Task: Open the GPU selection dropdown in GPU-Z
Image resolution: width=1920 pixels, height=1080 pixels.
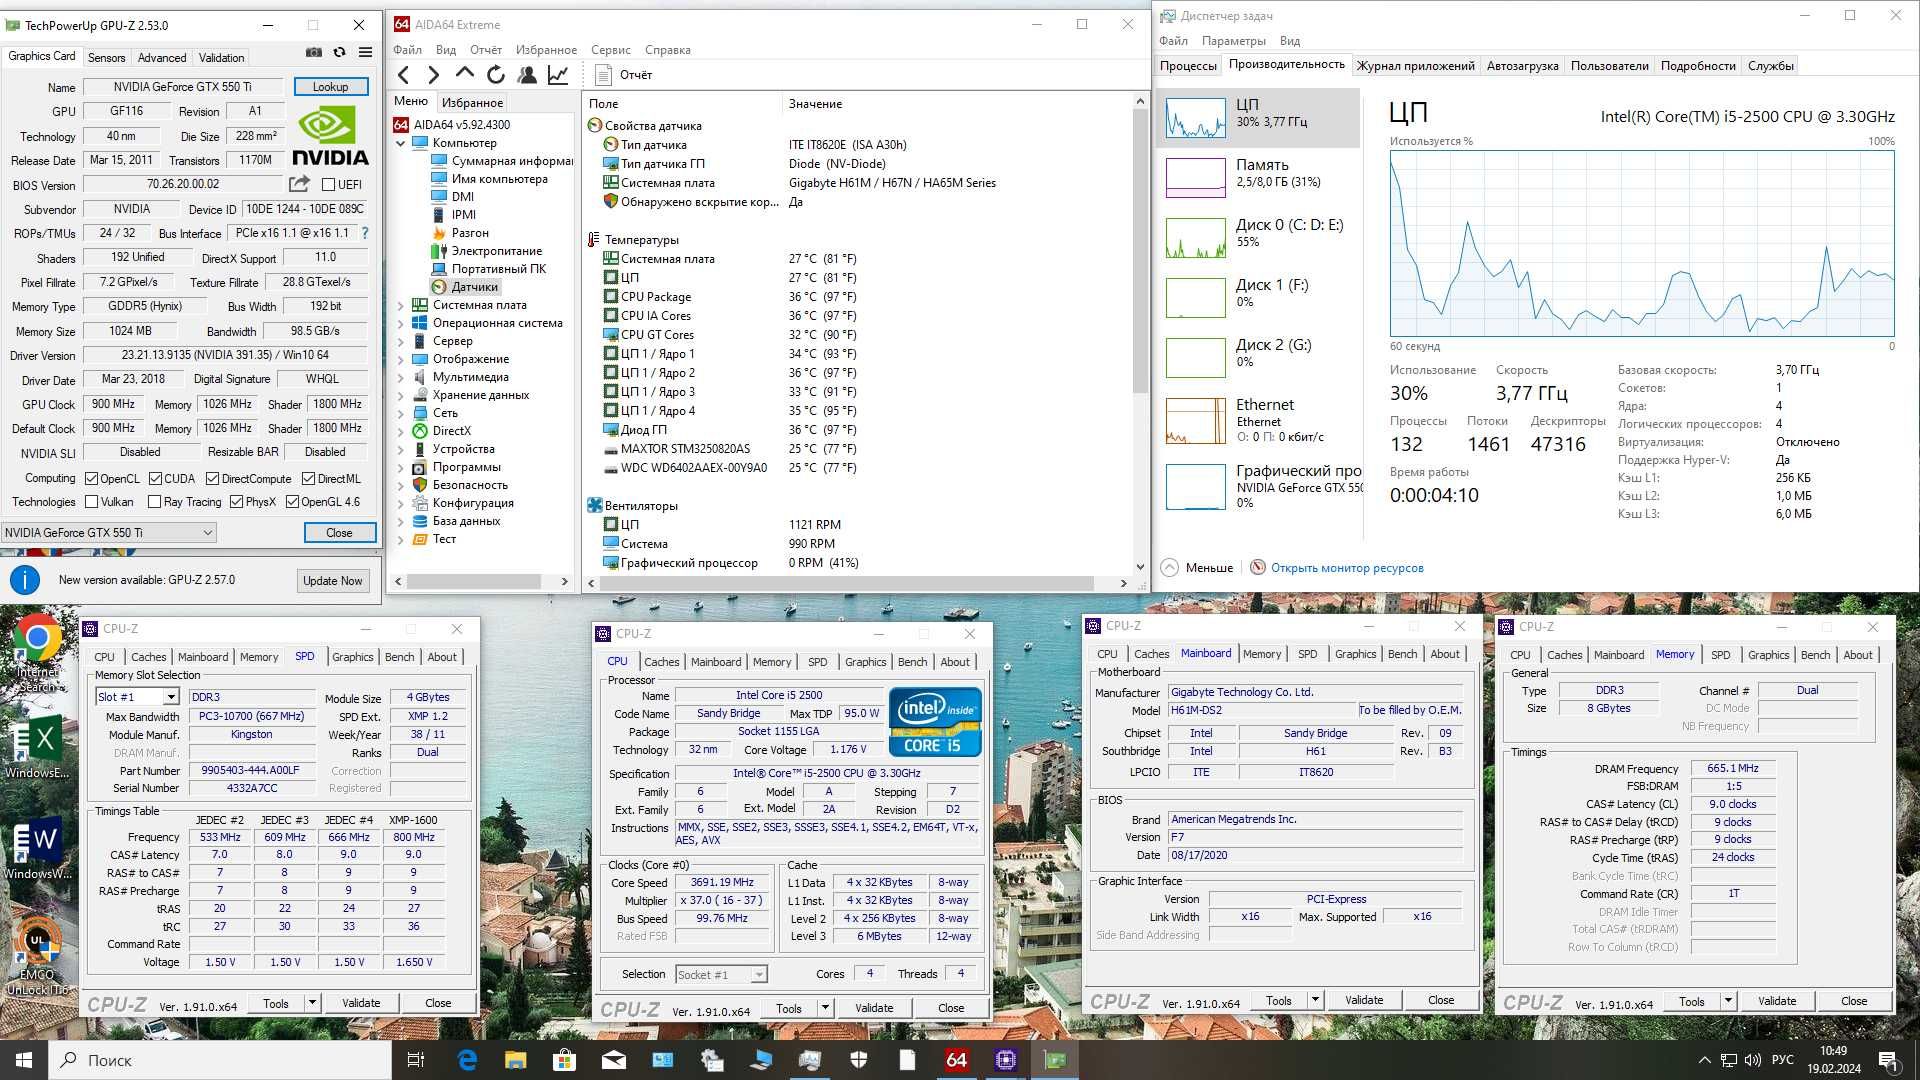Action: point(108,533)
